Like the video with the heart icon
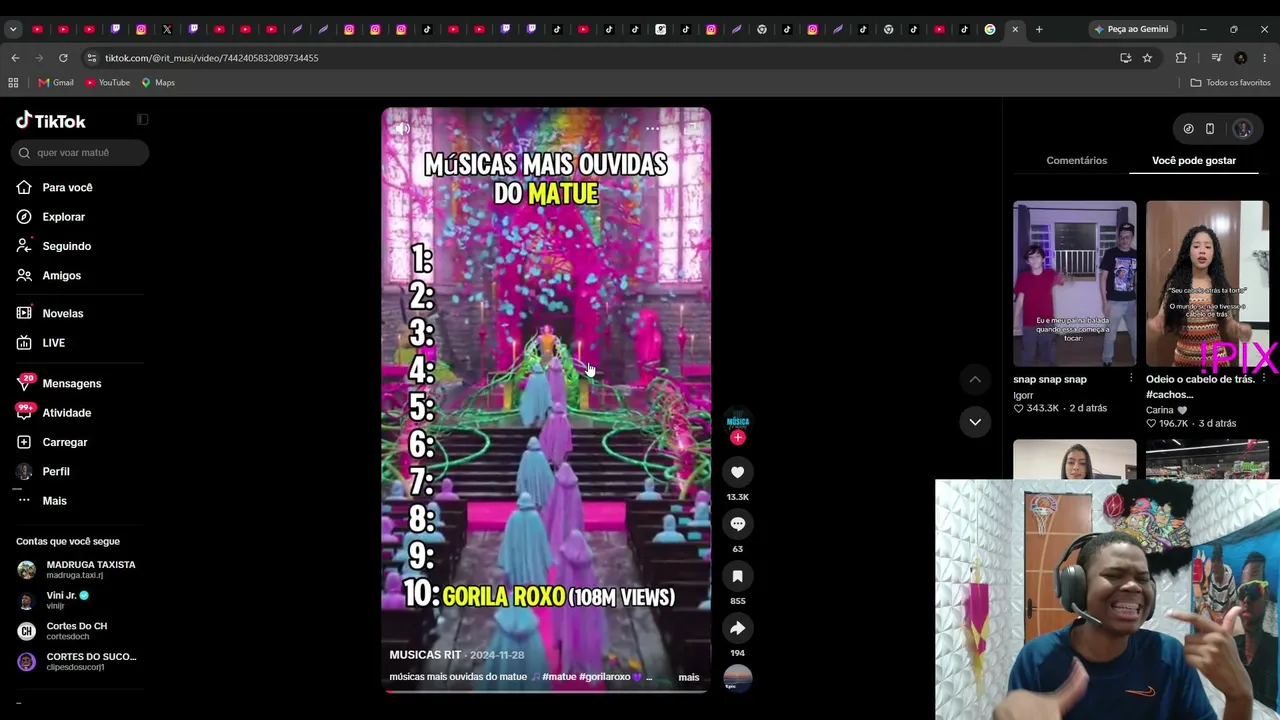 (x=737, y=472)
